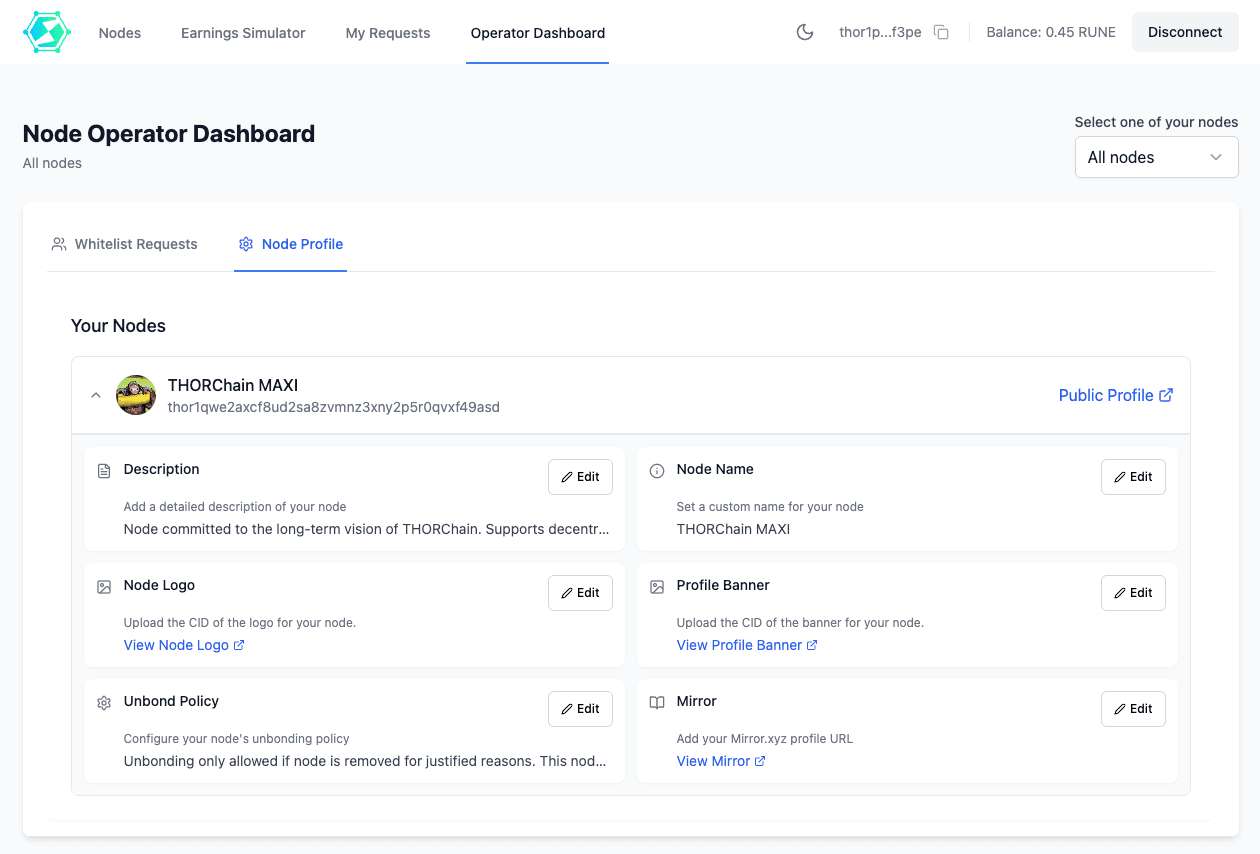Click the description text starting 'Node committed to'
Screen dimensions: 1260x854
(x=366, y=529)
